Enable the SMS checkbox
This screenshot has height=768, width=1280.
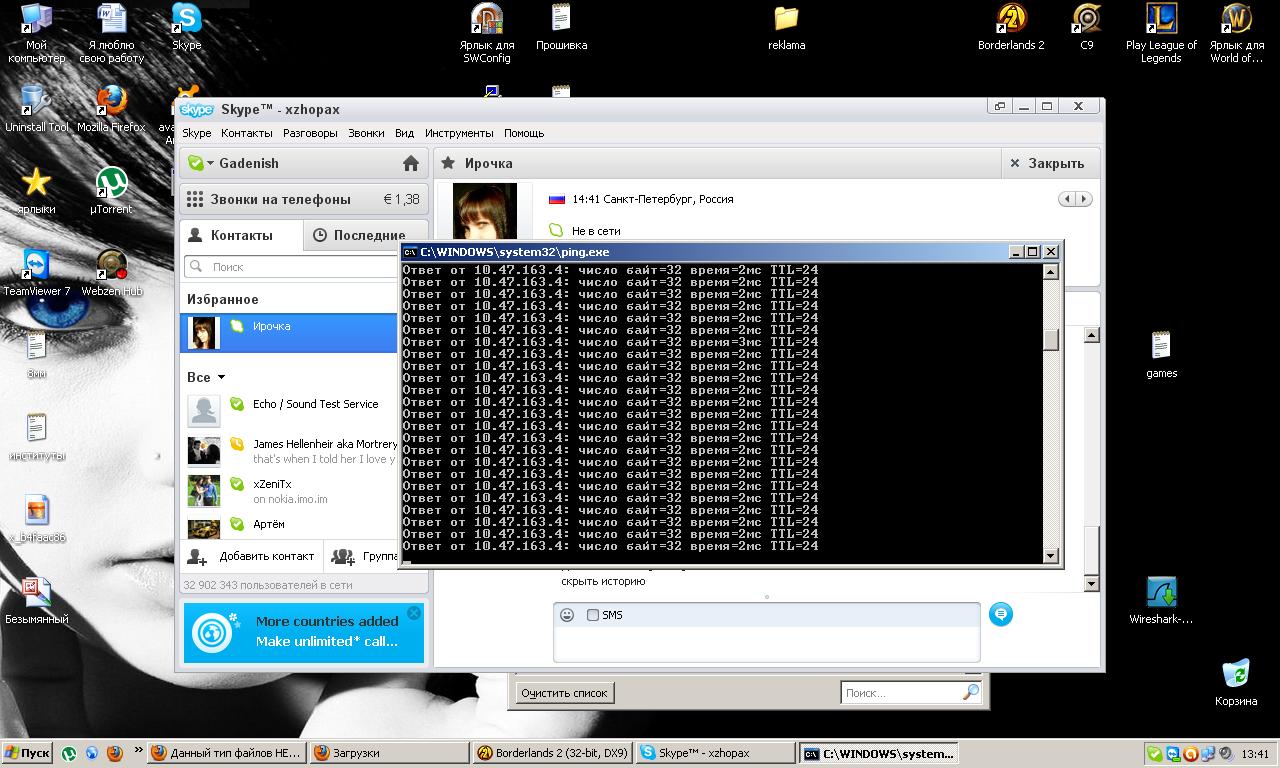593,615
